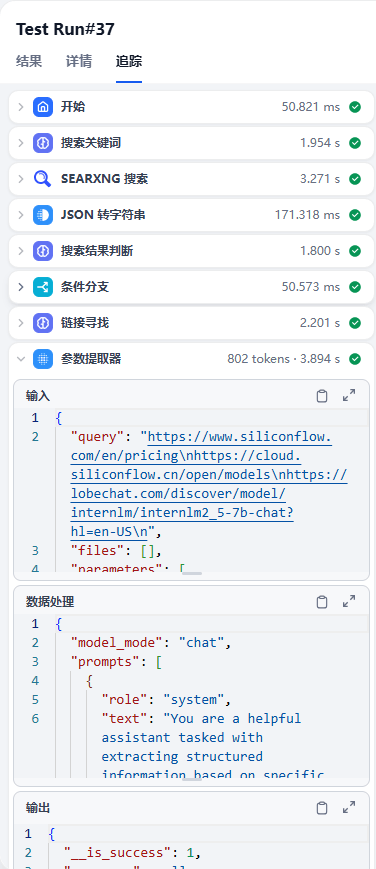Click the 链接寻找 LLM icon

[43, 323]
